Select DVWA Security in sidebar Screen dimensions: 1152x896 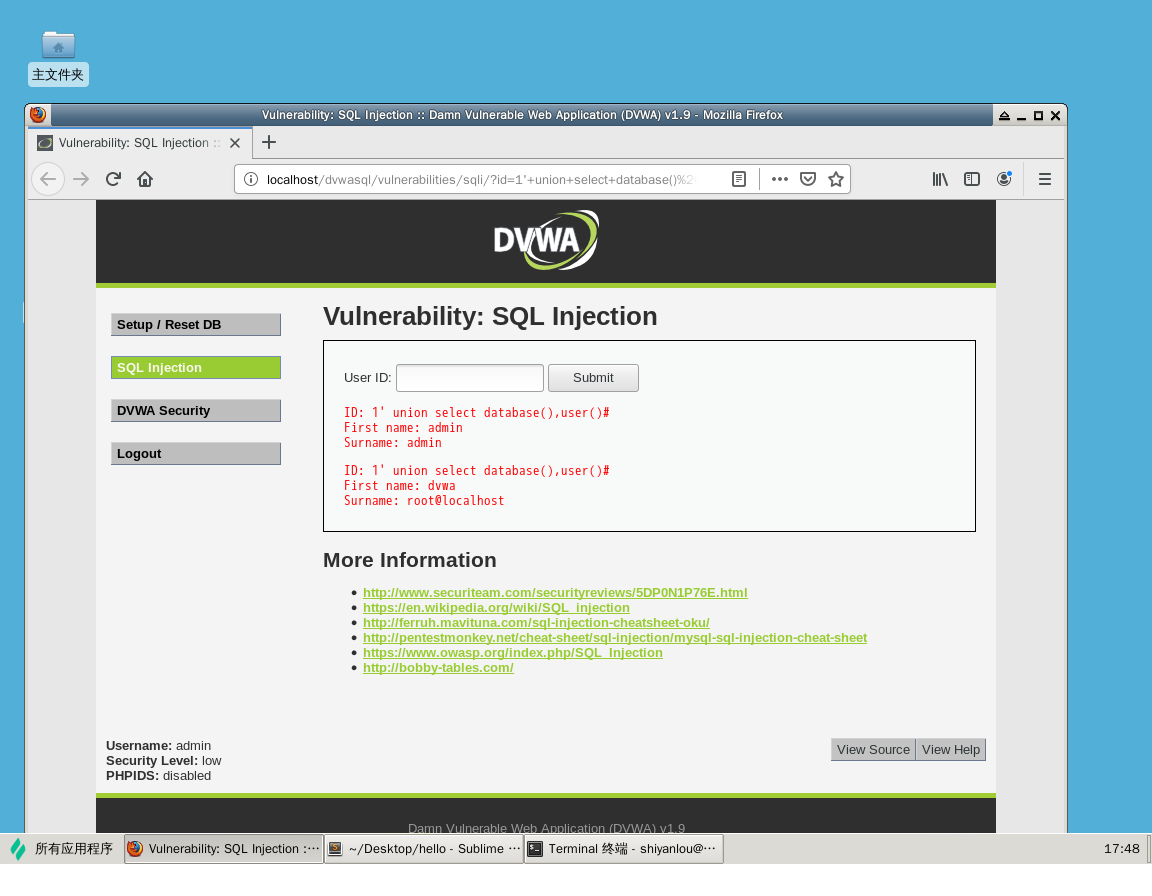pyautogui.click(x=195, y=411)
